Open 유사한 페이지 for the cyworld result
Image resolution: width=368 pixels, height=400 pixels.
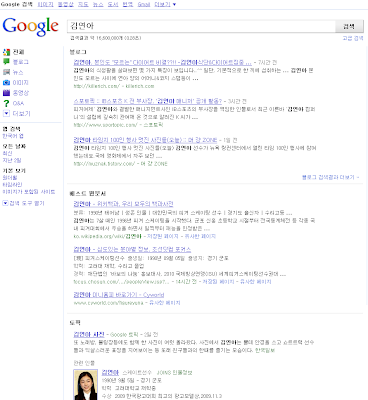click(165, 303)
